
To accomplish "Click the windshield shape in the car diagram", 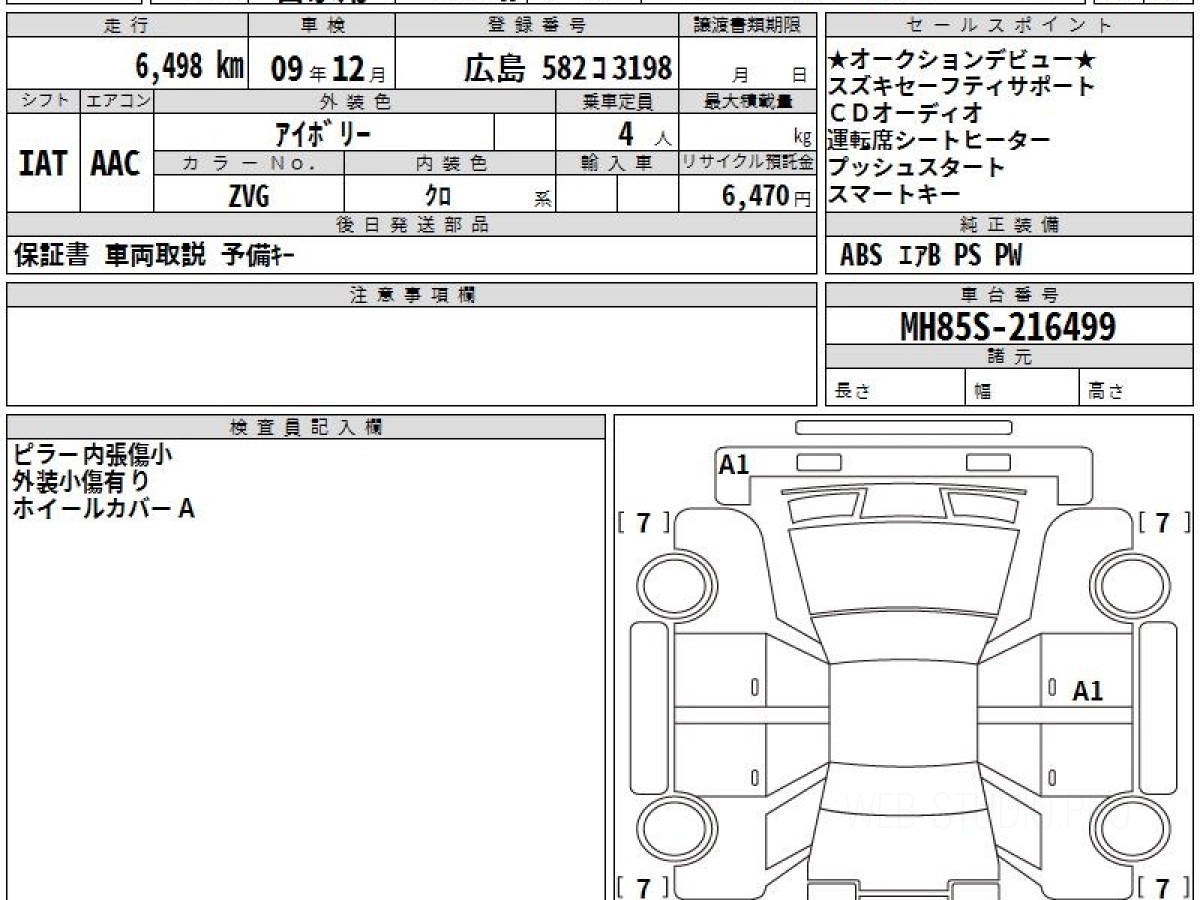I will 902,572.
